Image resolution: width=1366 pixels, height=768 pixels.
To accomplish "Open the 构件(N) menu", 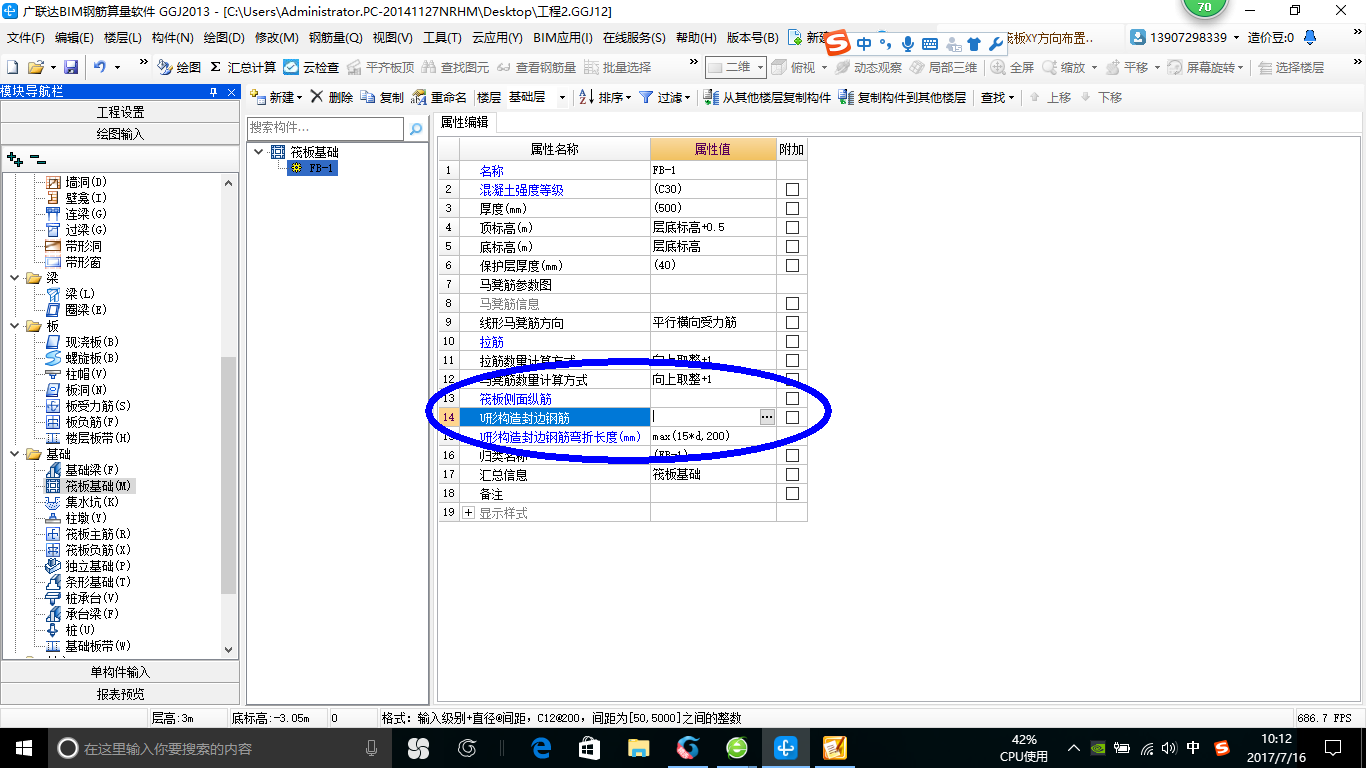I will pyautogui.click(x=172, y=38).
